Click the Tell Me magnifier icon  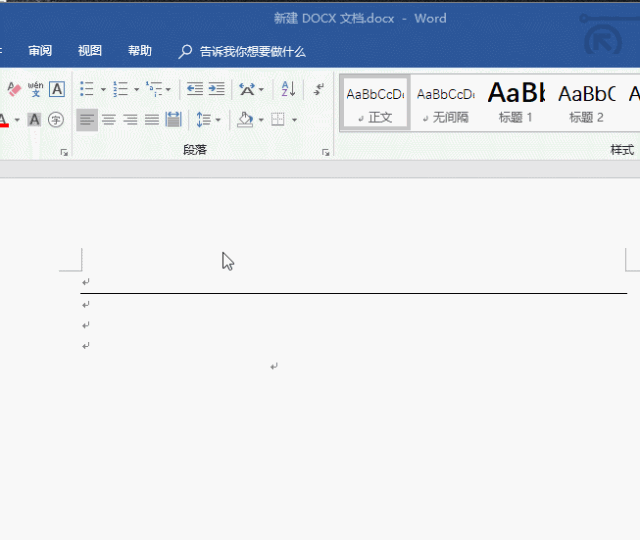pos(185,52)
